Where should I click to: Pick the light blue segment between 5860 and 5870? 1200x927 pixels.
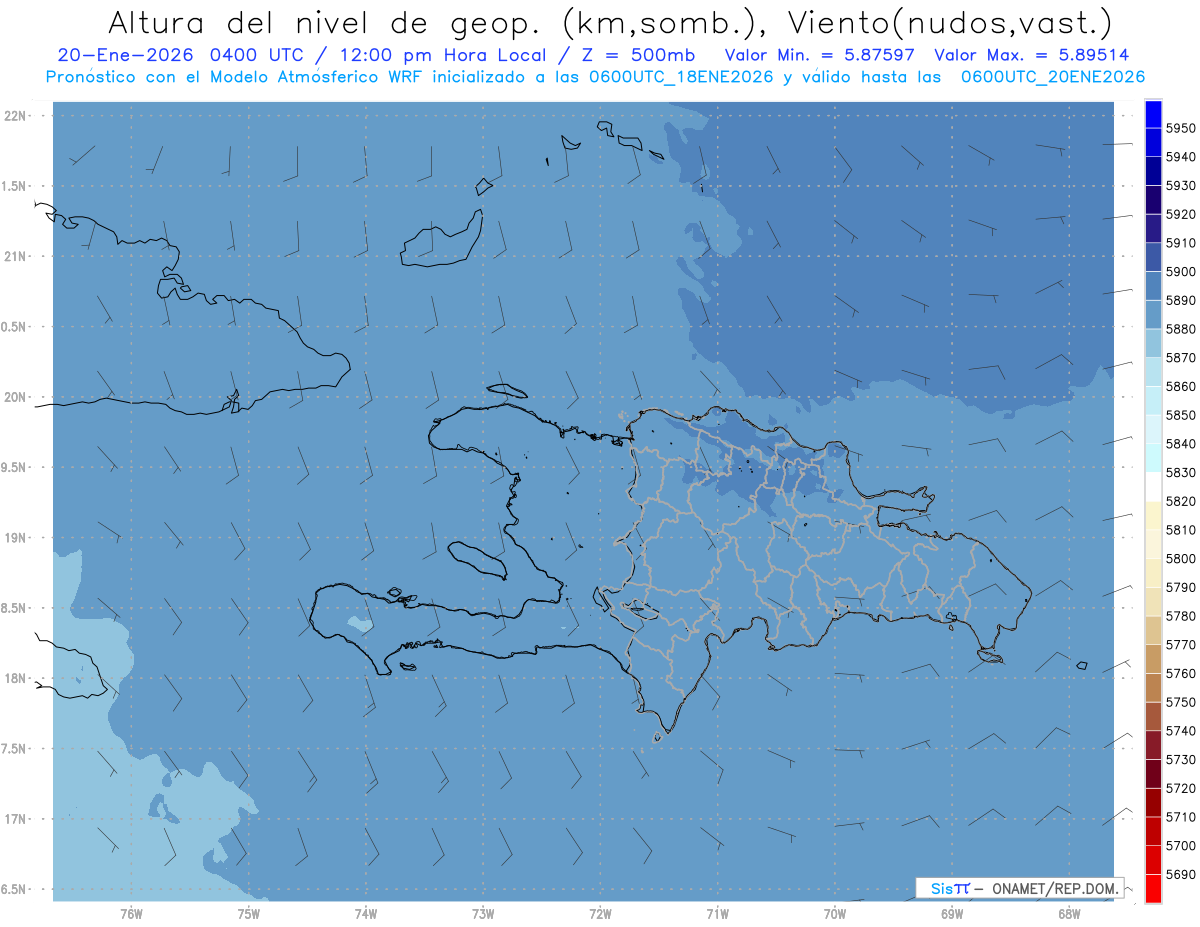[x=1153, y=372]
